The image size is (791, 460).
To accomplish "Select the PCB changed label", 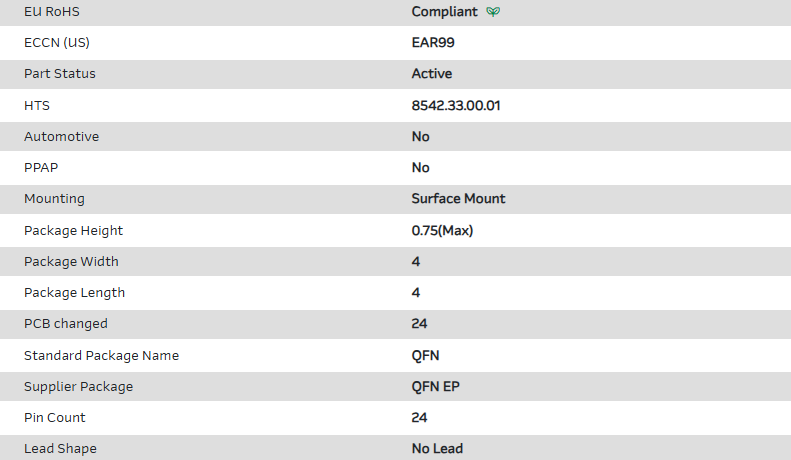I will (x=65, y=323).
